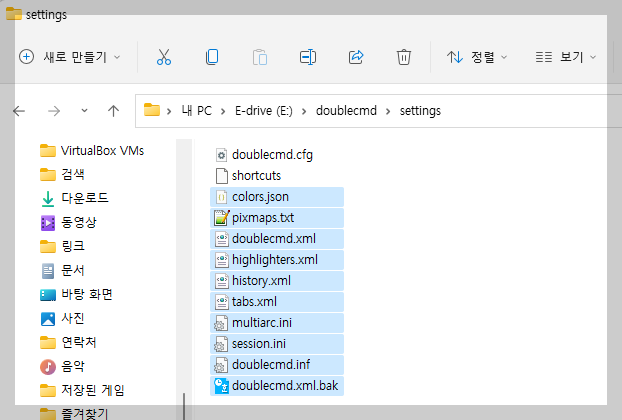Select 링크 folder in sidebar
The width and height of the screenshot is (622, 420).
point(62,246)
